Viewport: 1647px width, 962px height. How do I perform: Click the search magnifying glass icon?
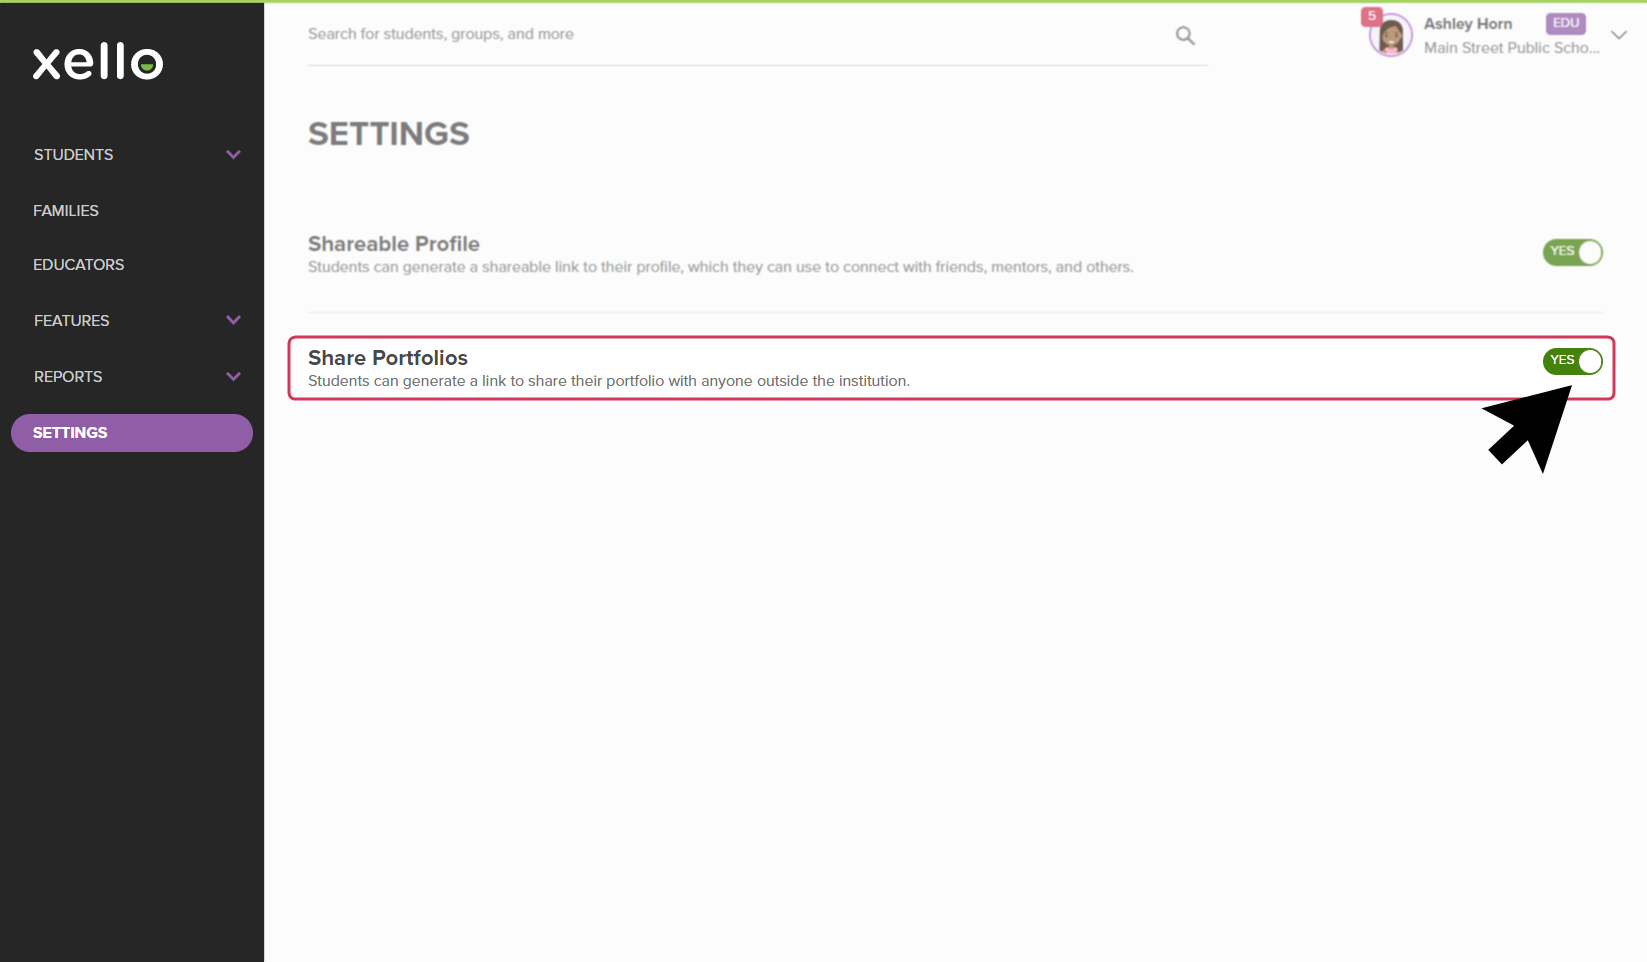(x=1185, y=36)
